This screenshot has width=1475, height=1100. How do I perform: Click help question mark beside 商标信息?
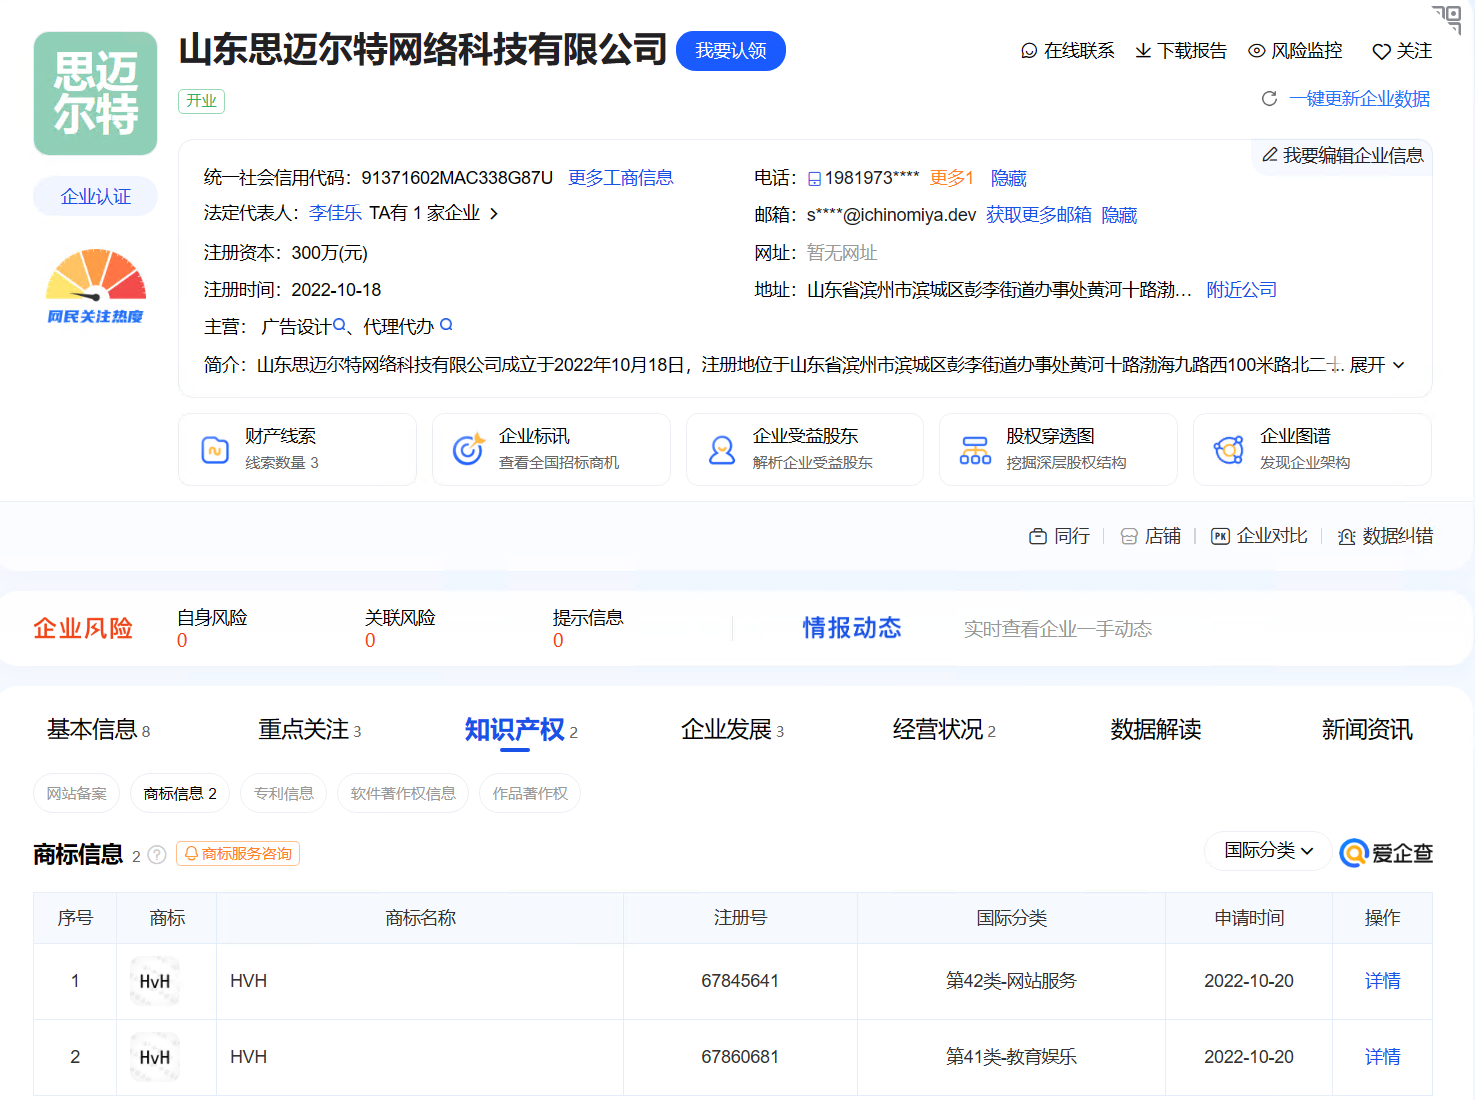tap(157, 855)
